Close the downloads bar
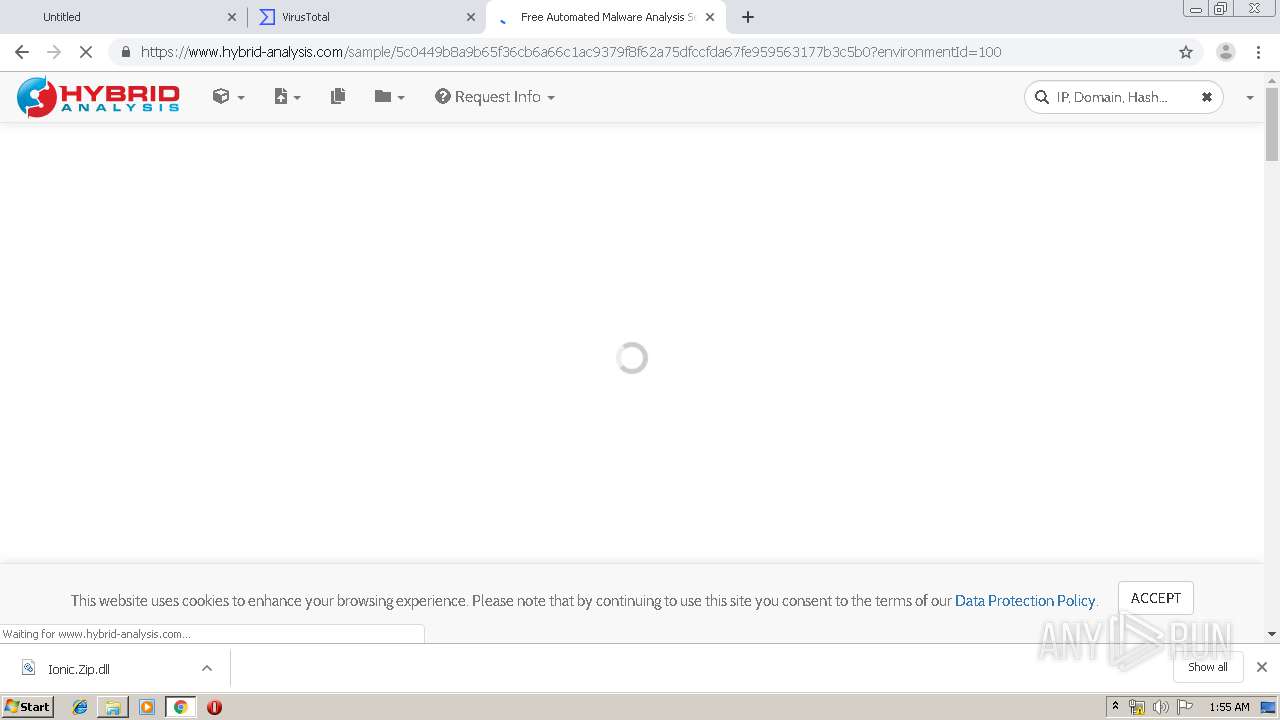The width and height of the screenshot is (1280, 720). click(1262, 667)
